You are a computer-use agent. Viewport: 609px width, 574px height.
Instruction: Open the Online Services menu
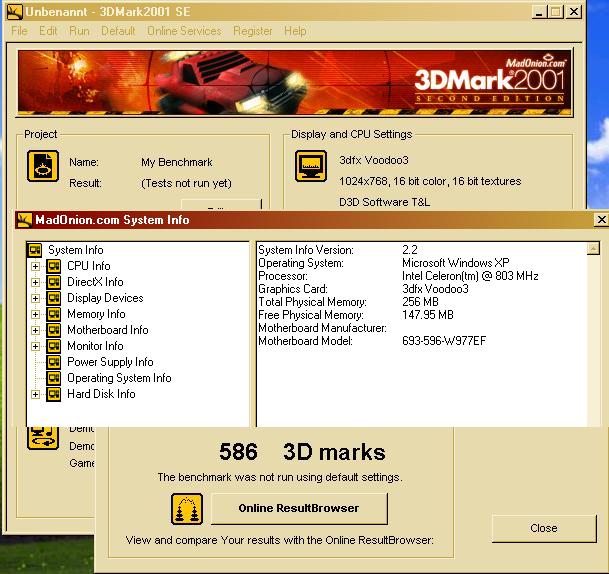[184, 31]
